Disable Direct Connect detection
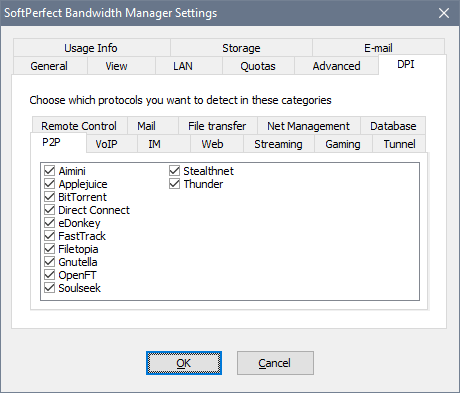Screen dimensions: 460x393 pyautogui.click(x=49, y=210)
